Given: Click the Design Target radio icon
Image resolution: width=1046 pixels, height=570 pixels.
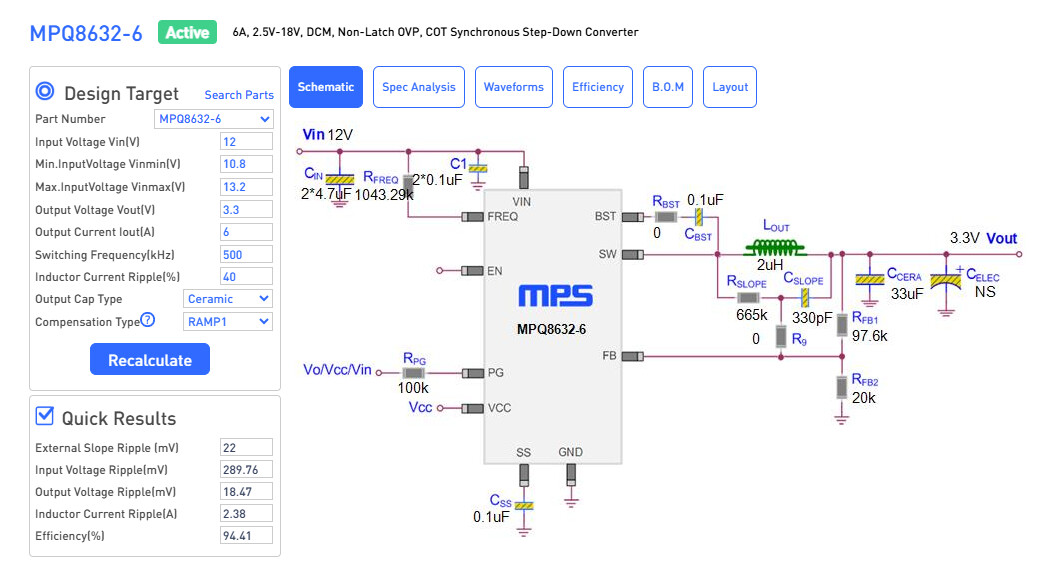Looking at the screenshot, I should point(45,92).
